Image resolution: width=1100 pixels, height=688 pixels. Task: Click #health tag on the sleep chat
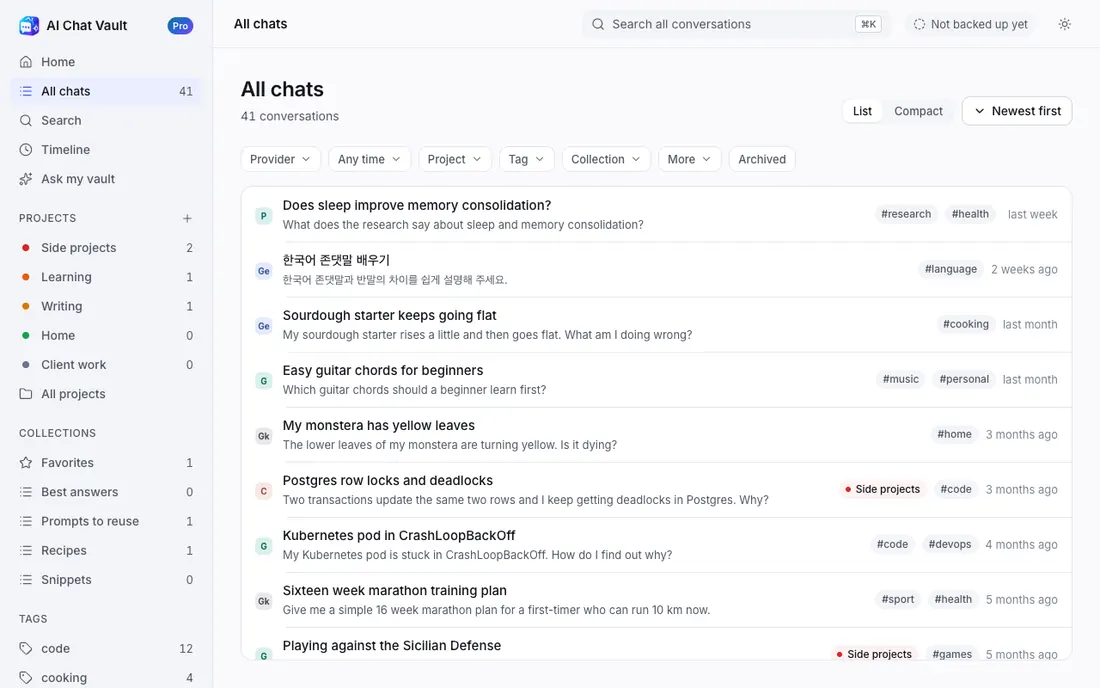click(x=970, y=214)
